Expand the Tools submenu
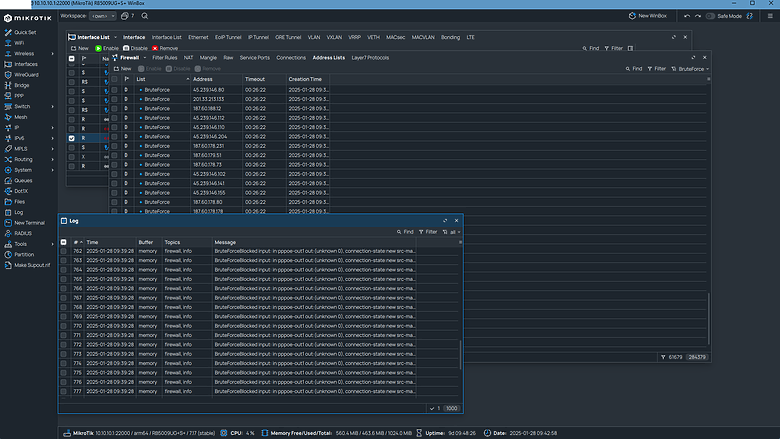Viewport: 780px width, 439px height. [x=52, y=244]
